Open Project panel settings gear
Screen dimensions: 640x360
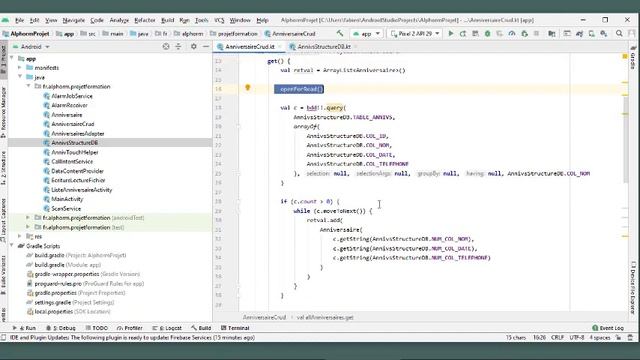[193, 47]
